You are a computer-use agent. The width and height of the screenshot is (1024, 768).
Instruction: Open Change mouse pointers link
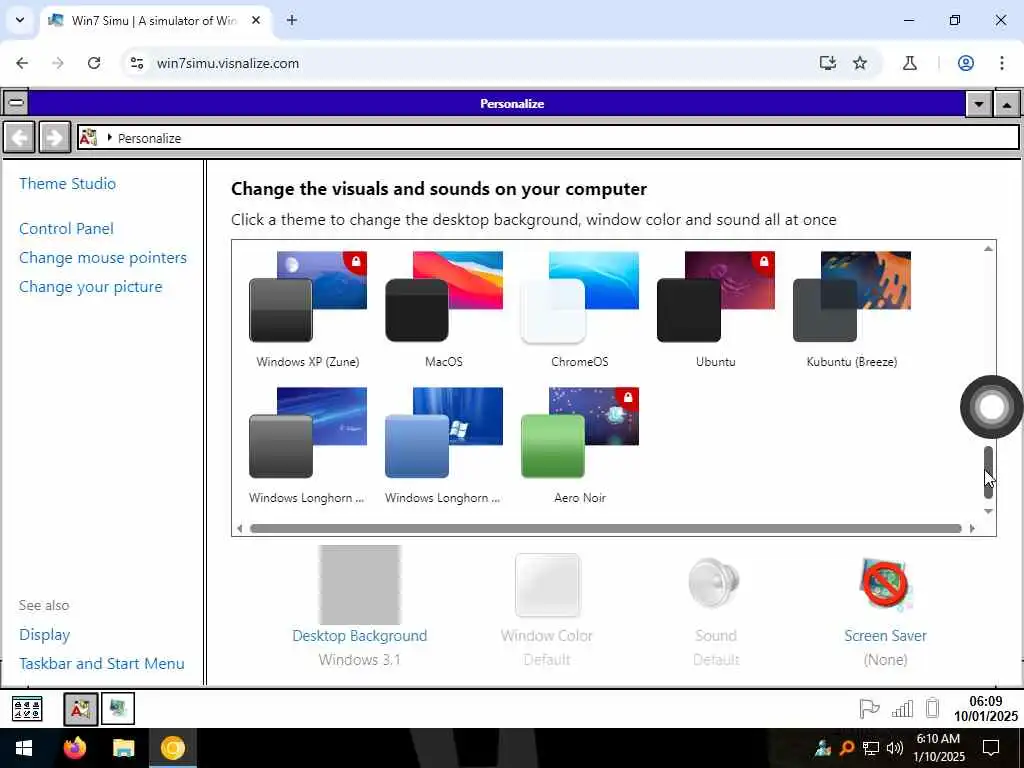click(103, 258)
